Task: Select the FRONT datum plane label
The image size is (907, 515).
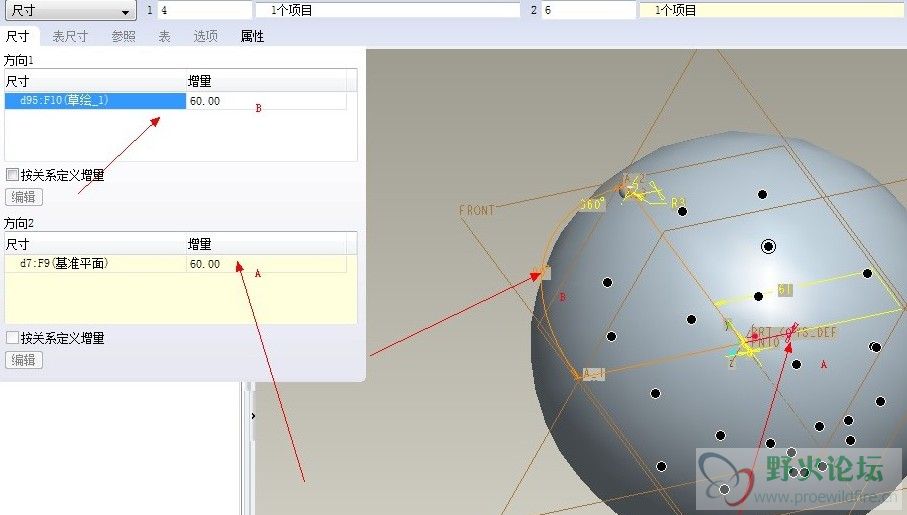Action: [477, 210]
